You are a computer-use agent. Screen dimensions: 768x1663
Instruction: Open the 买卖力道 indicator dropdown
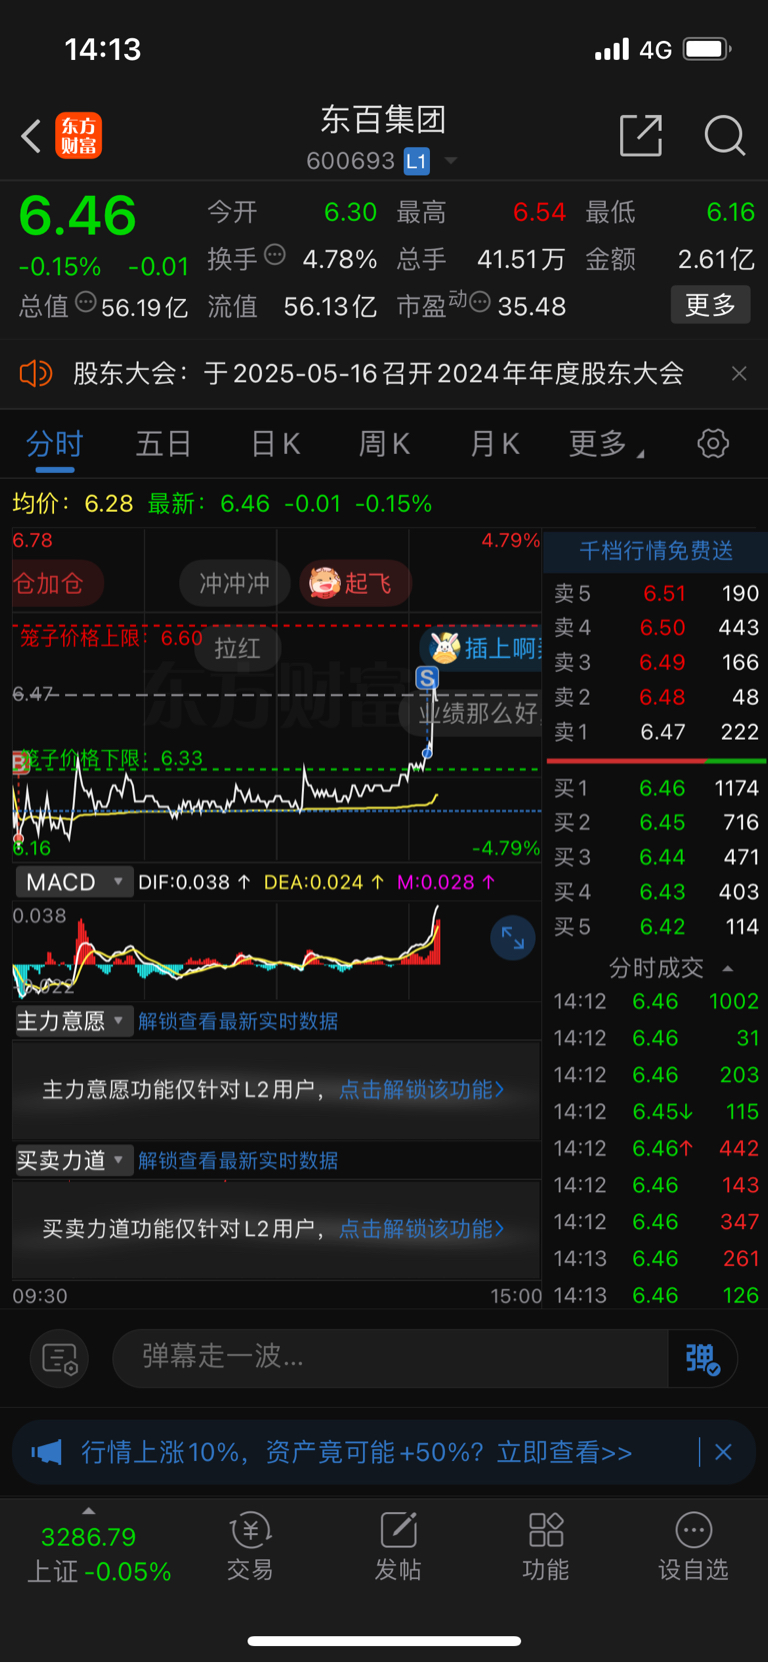[x=73, y=1160]
